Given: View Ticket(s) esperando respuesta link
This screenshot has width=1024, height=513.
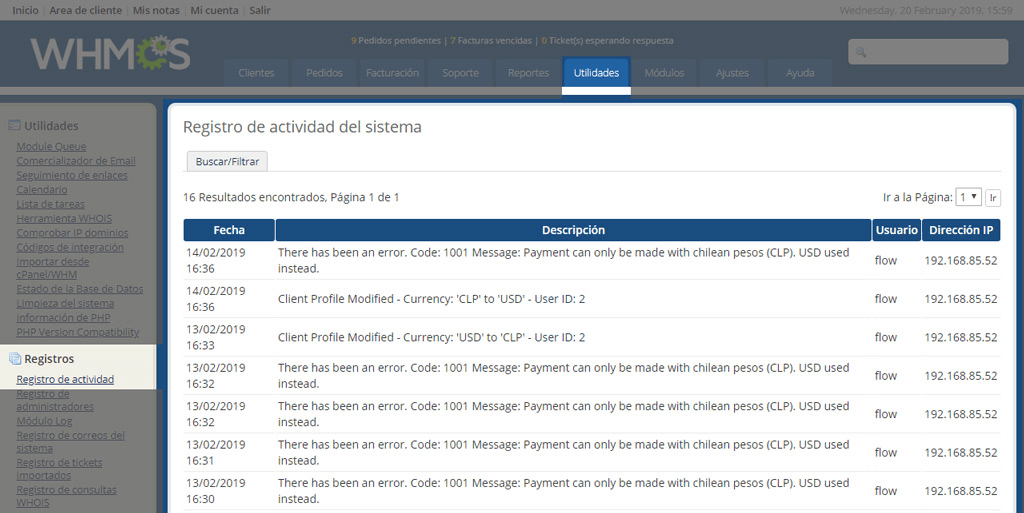Looking at the screenshot, I should pyautogui.click(x=607, y=40).
